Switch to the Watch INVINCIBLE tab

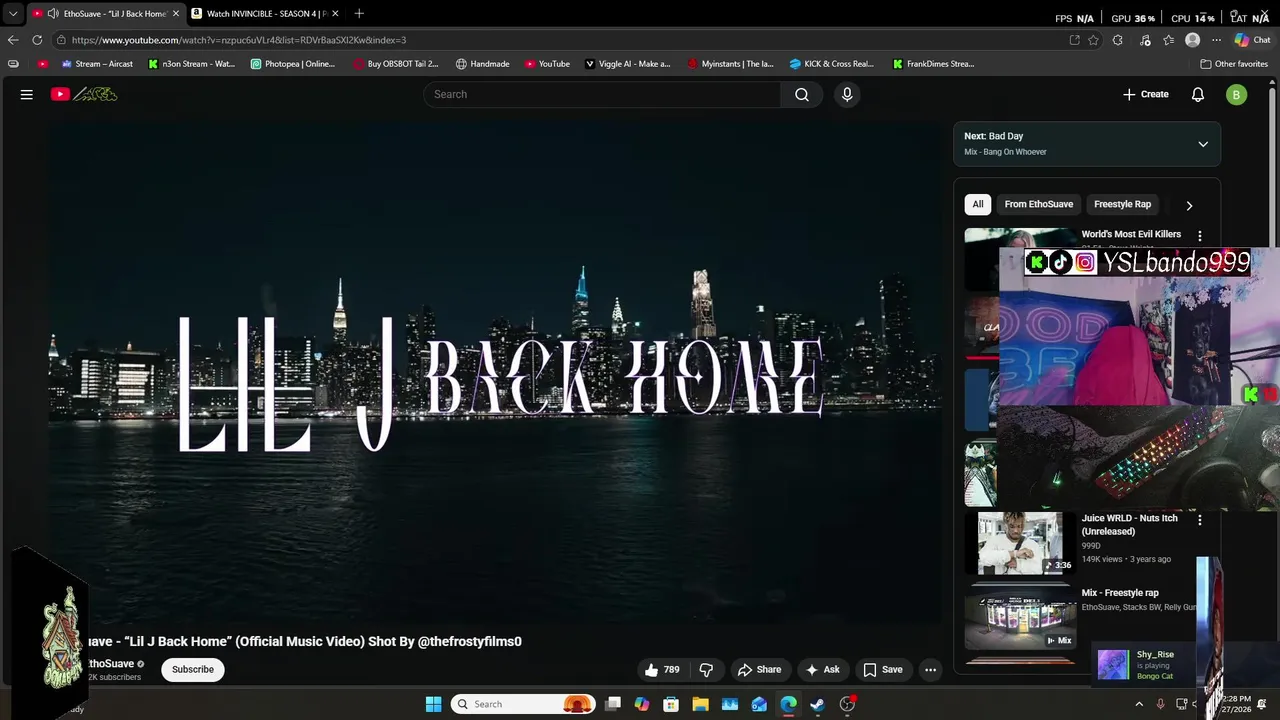click(x=266, y=14)
